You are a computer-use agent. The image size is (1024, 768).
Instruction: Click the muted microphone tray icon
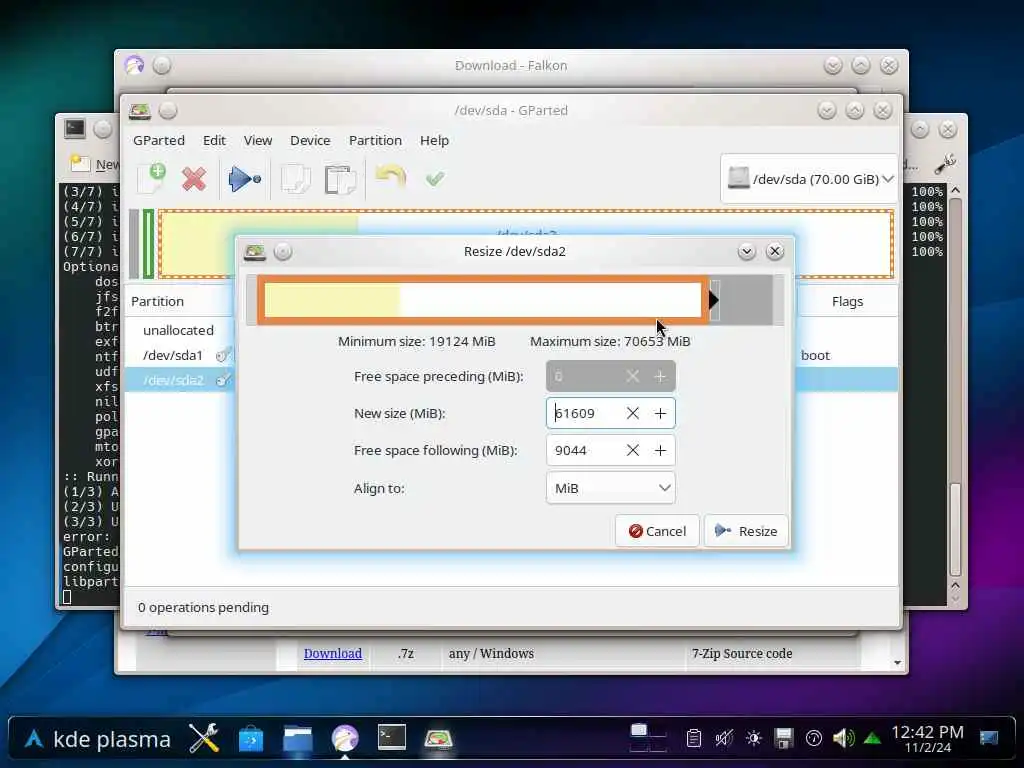point(724,739)
